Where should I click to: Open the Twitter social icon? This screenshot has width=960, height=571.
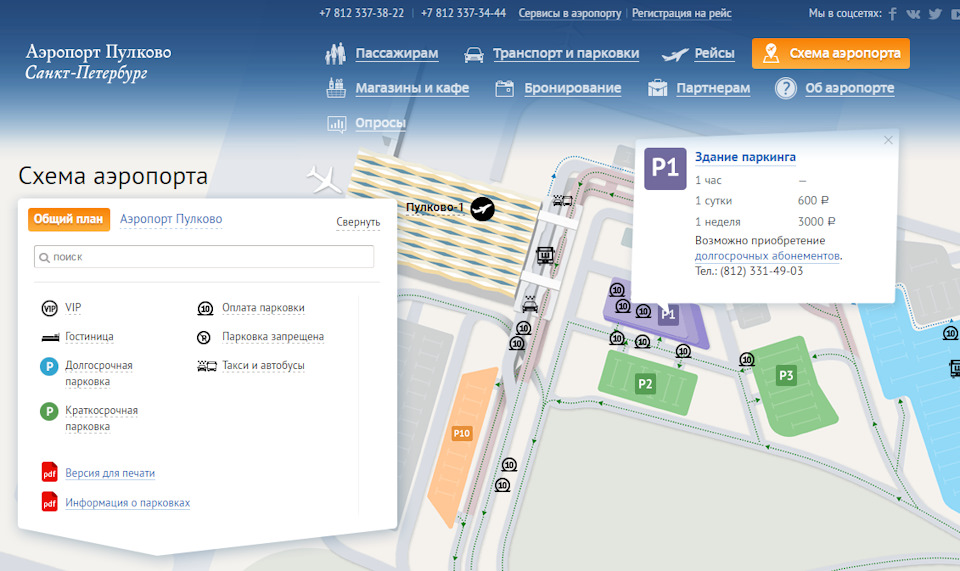click(x=935, y=14)
